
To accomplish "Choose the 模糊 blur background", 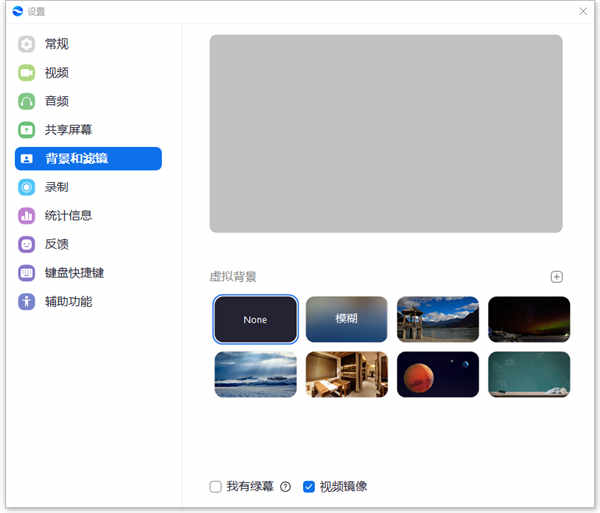I will (347, 319).
